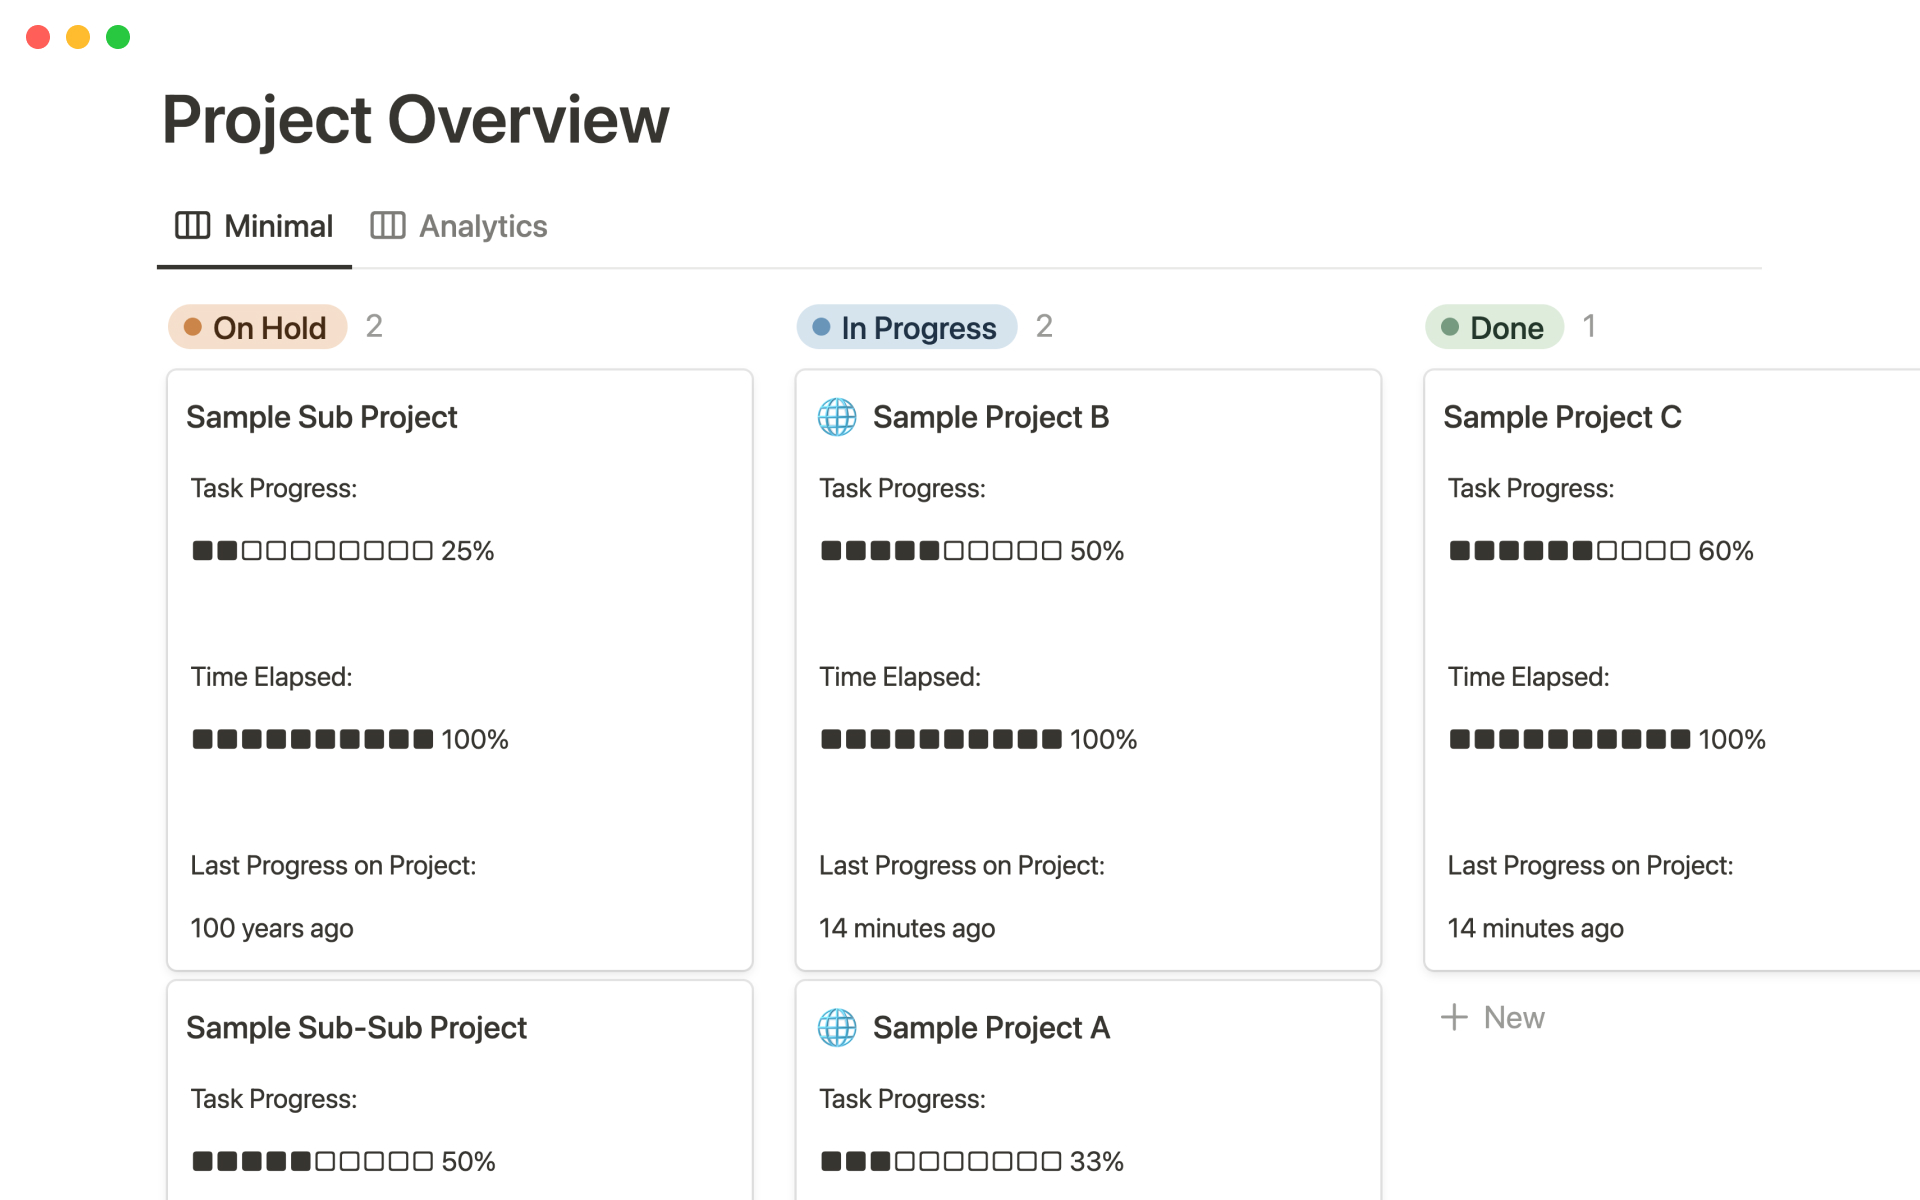The image size is (1920, 1200).
Task: Click the red close window button
Action: (38, 37)
